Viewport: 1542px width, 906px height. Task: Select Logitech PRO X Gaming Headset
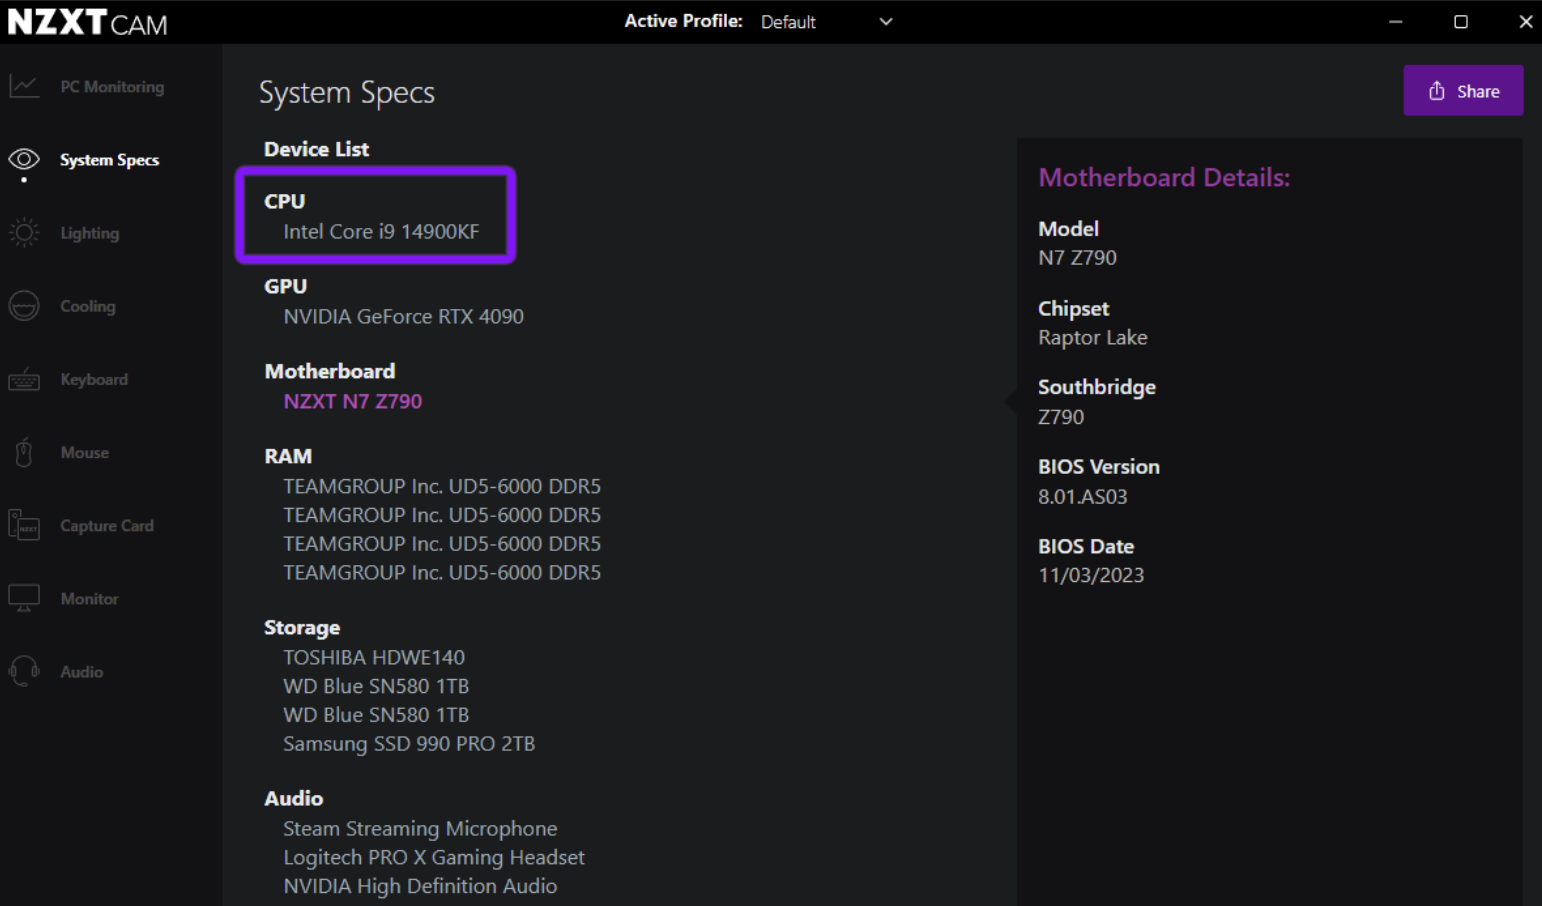coord(434,858)
